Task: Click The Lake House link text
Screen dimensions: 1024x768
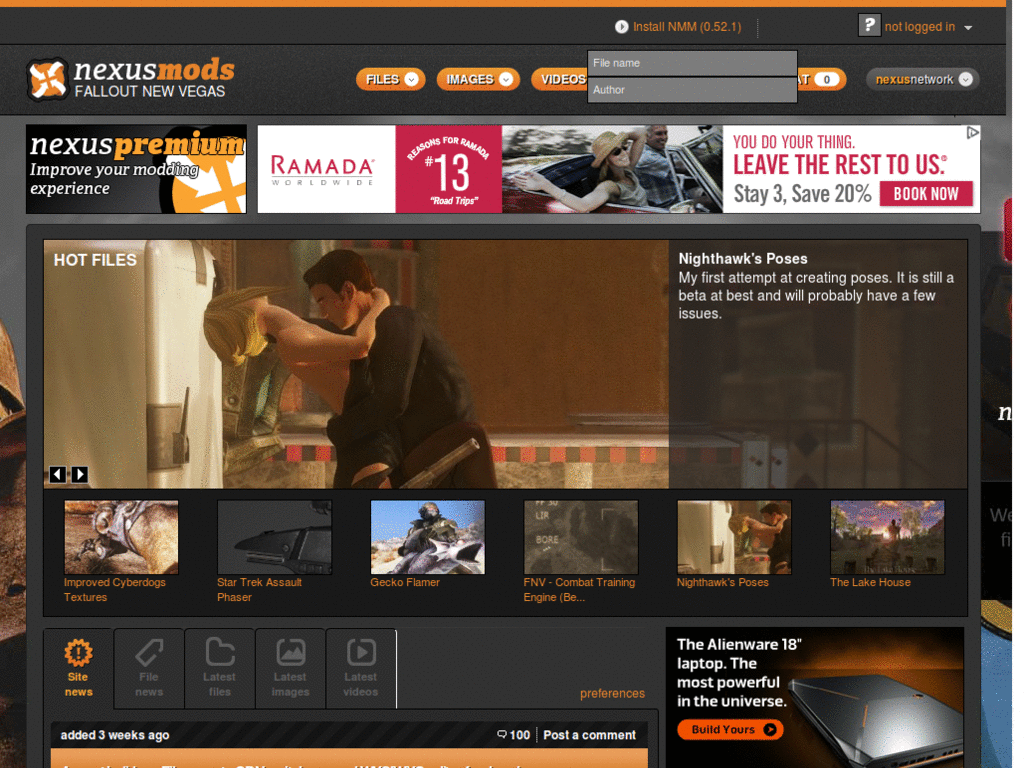Action: pos(870,582)
